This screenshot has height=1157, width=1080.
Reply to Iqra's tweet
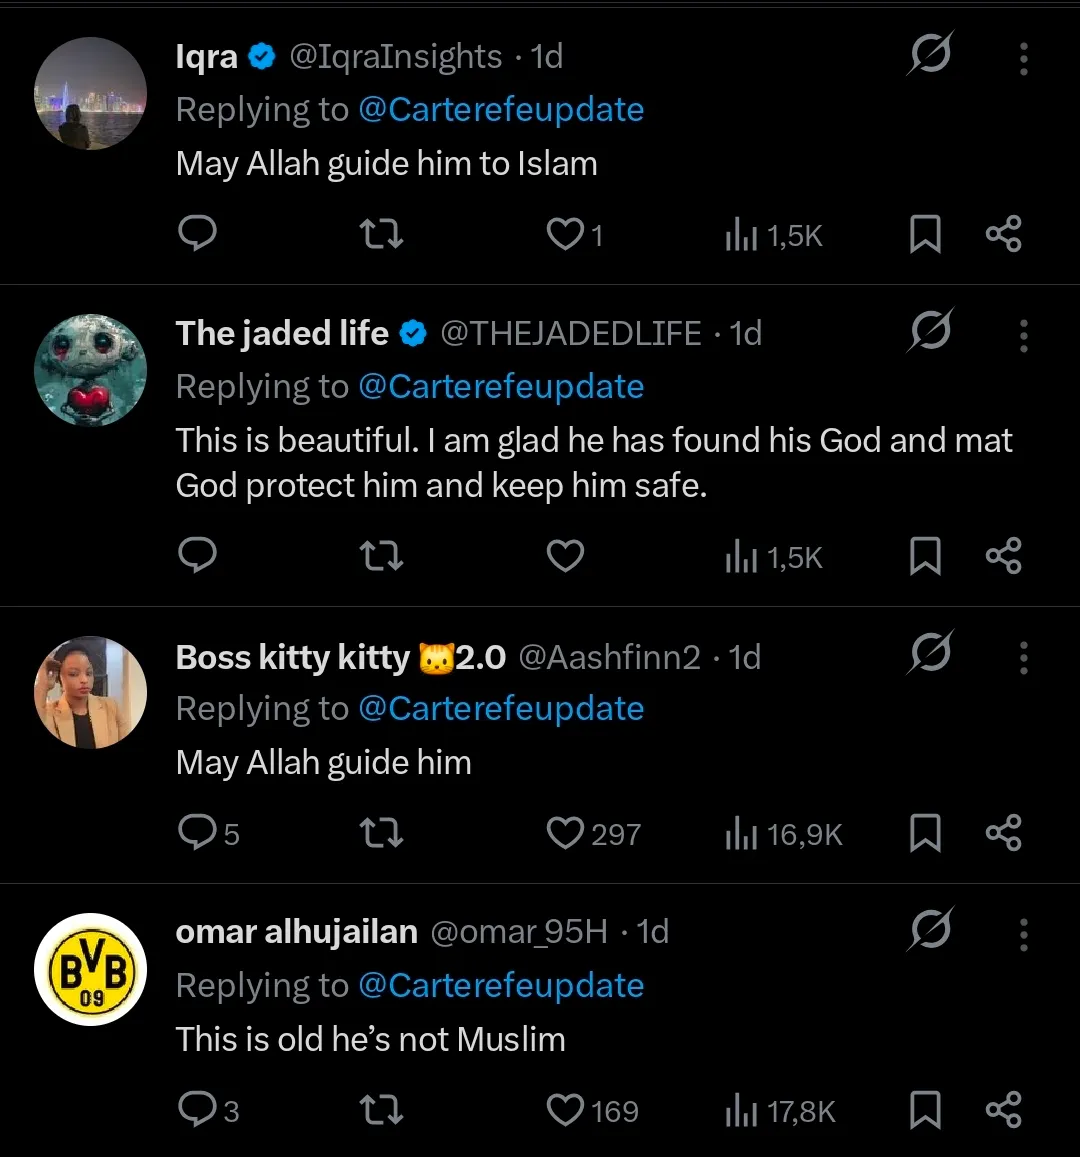(x=197, y=234)
